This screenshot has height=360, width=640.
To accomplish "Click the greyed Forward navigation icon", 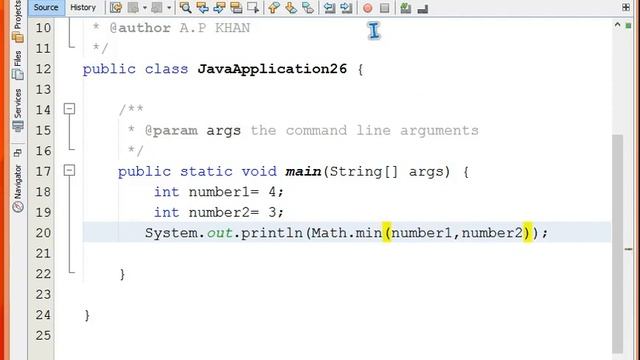I will [x=157, y=7].
